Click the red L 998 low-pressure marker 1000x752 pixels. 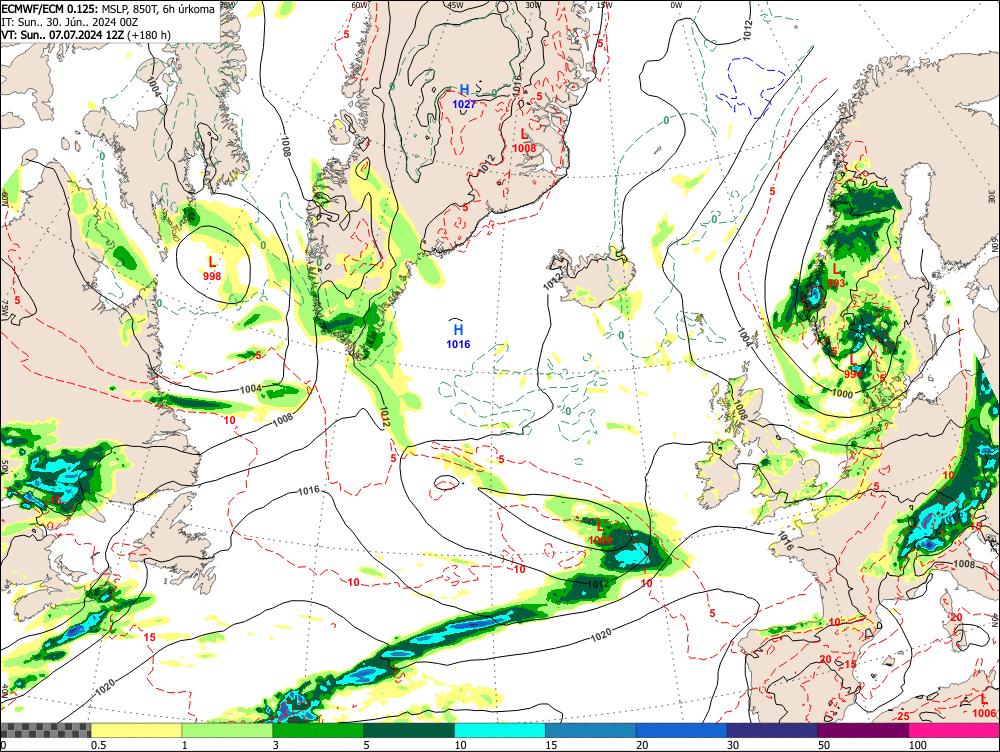[212, 268]
